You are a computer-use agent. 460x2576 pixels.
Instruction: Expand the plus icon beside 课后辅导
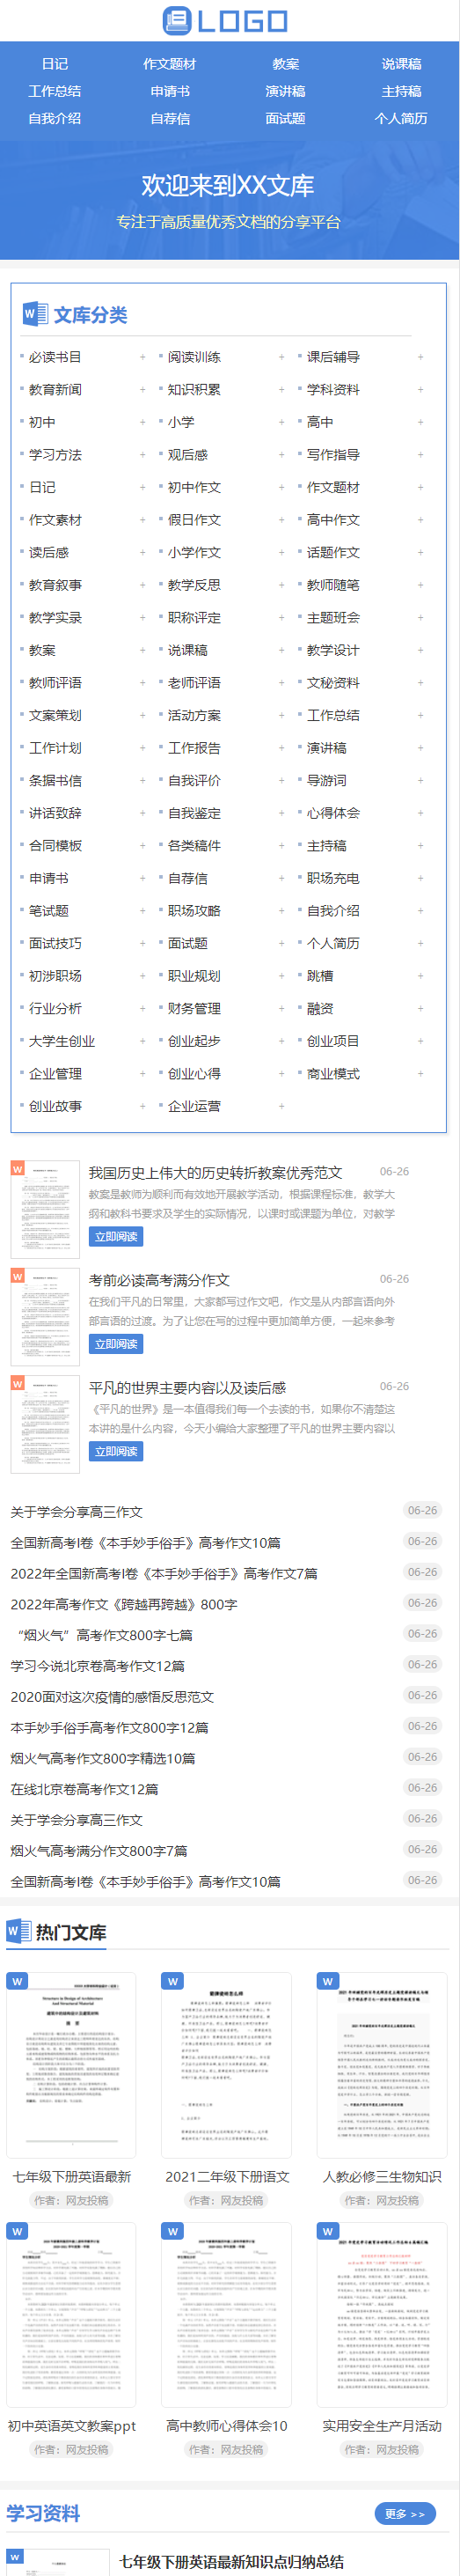pyautogui.click(x=420, y=357)
